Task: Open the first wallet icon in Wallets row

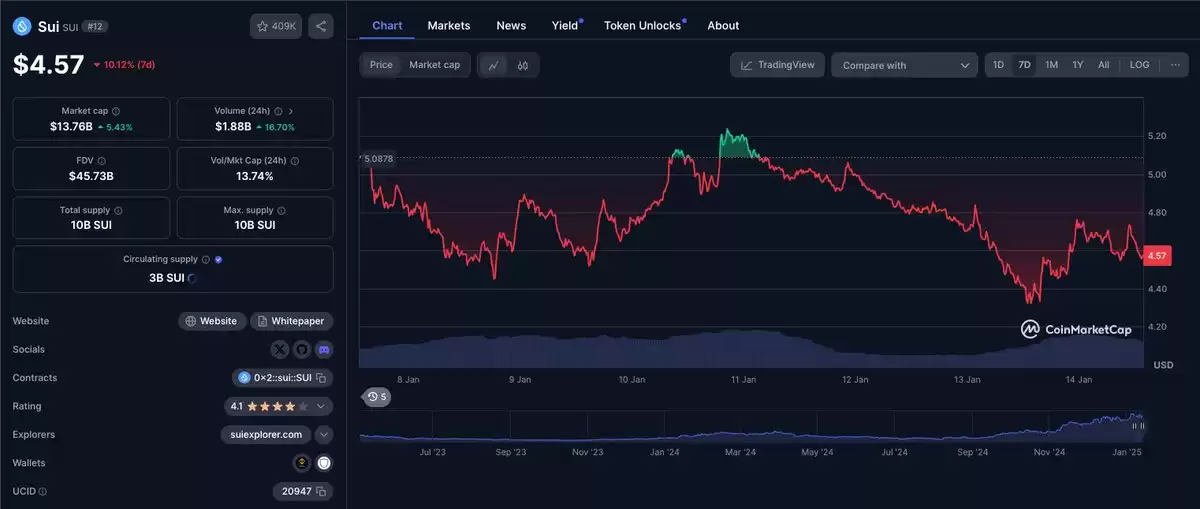Action: [301, 463]
